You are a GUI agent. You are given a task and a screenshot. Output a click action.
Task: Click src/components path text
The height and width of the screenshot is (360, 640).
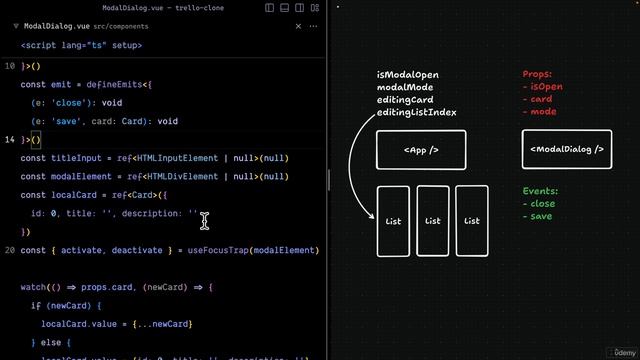121,27
